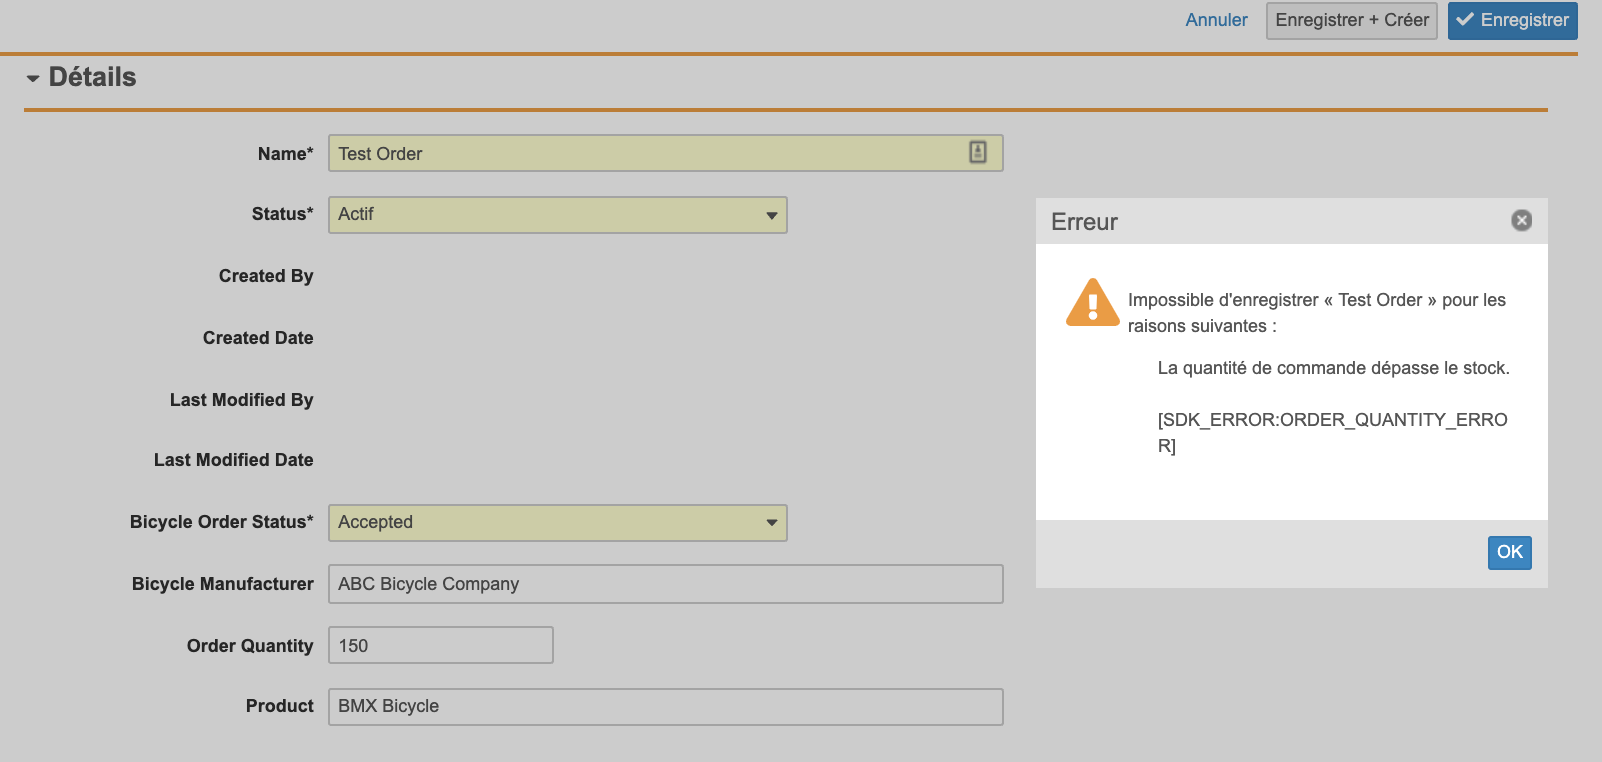1602x762 pixels.
Task: Click the Enregistrer + Créer button
Action: 1351,20
